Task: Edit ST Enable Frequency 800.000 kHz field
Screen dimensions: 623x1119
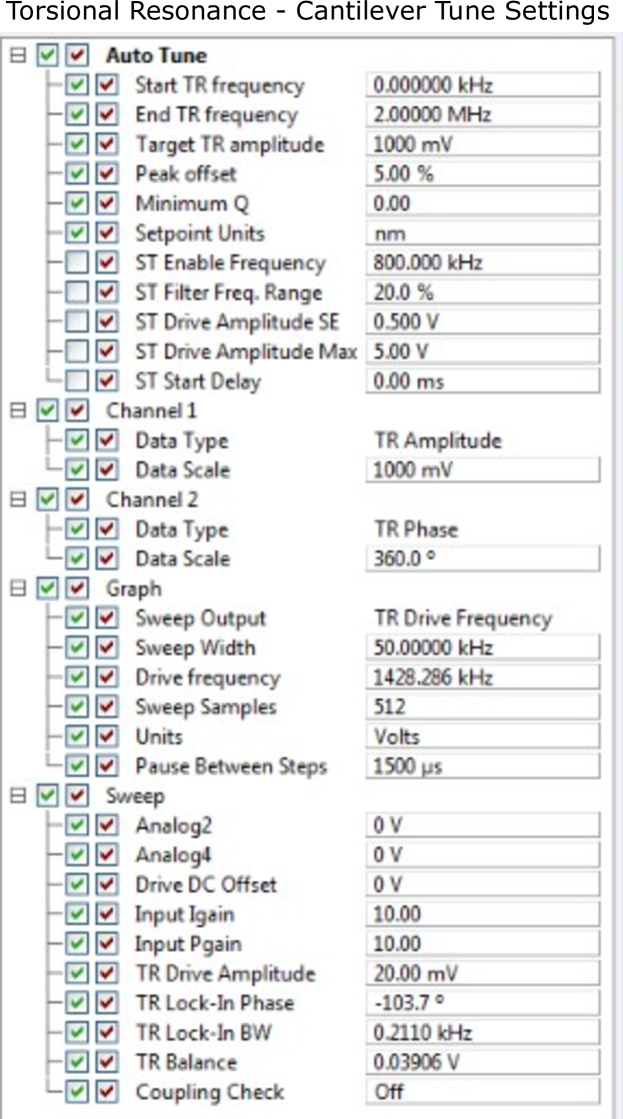Action: [483, 263]
